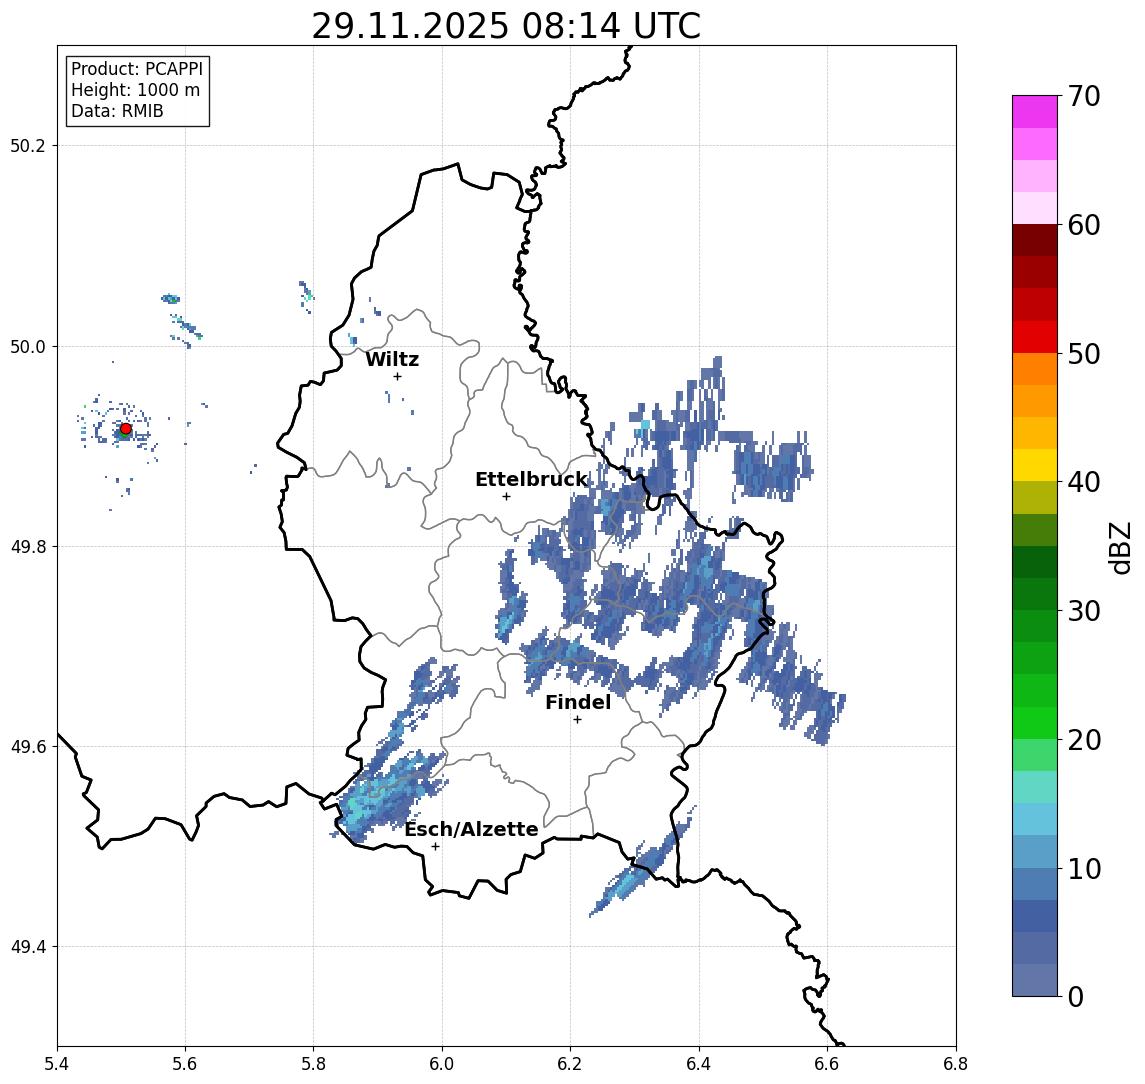Click the 'Height: 1000 m' legend line

[x=135, y=90]
